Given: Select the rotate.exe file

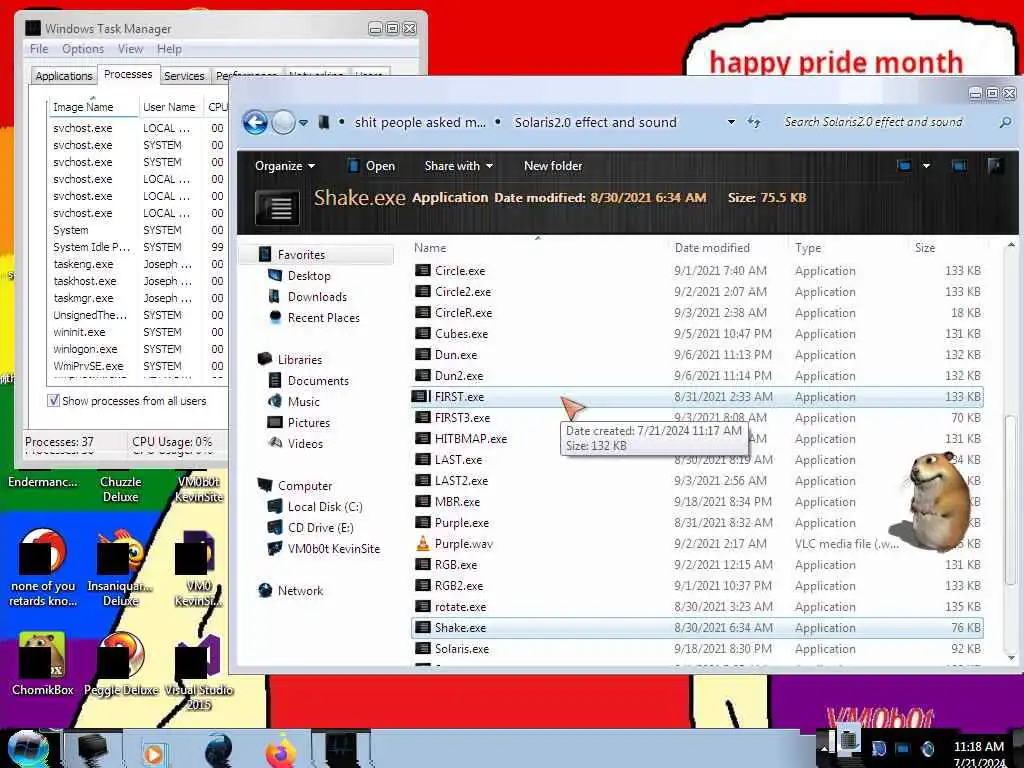Looking at the screenshot, I should point(460,607).
